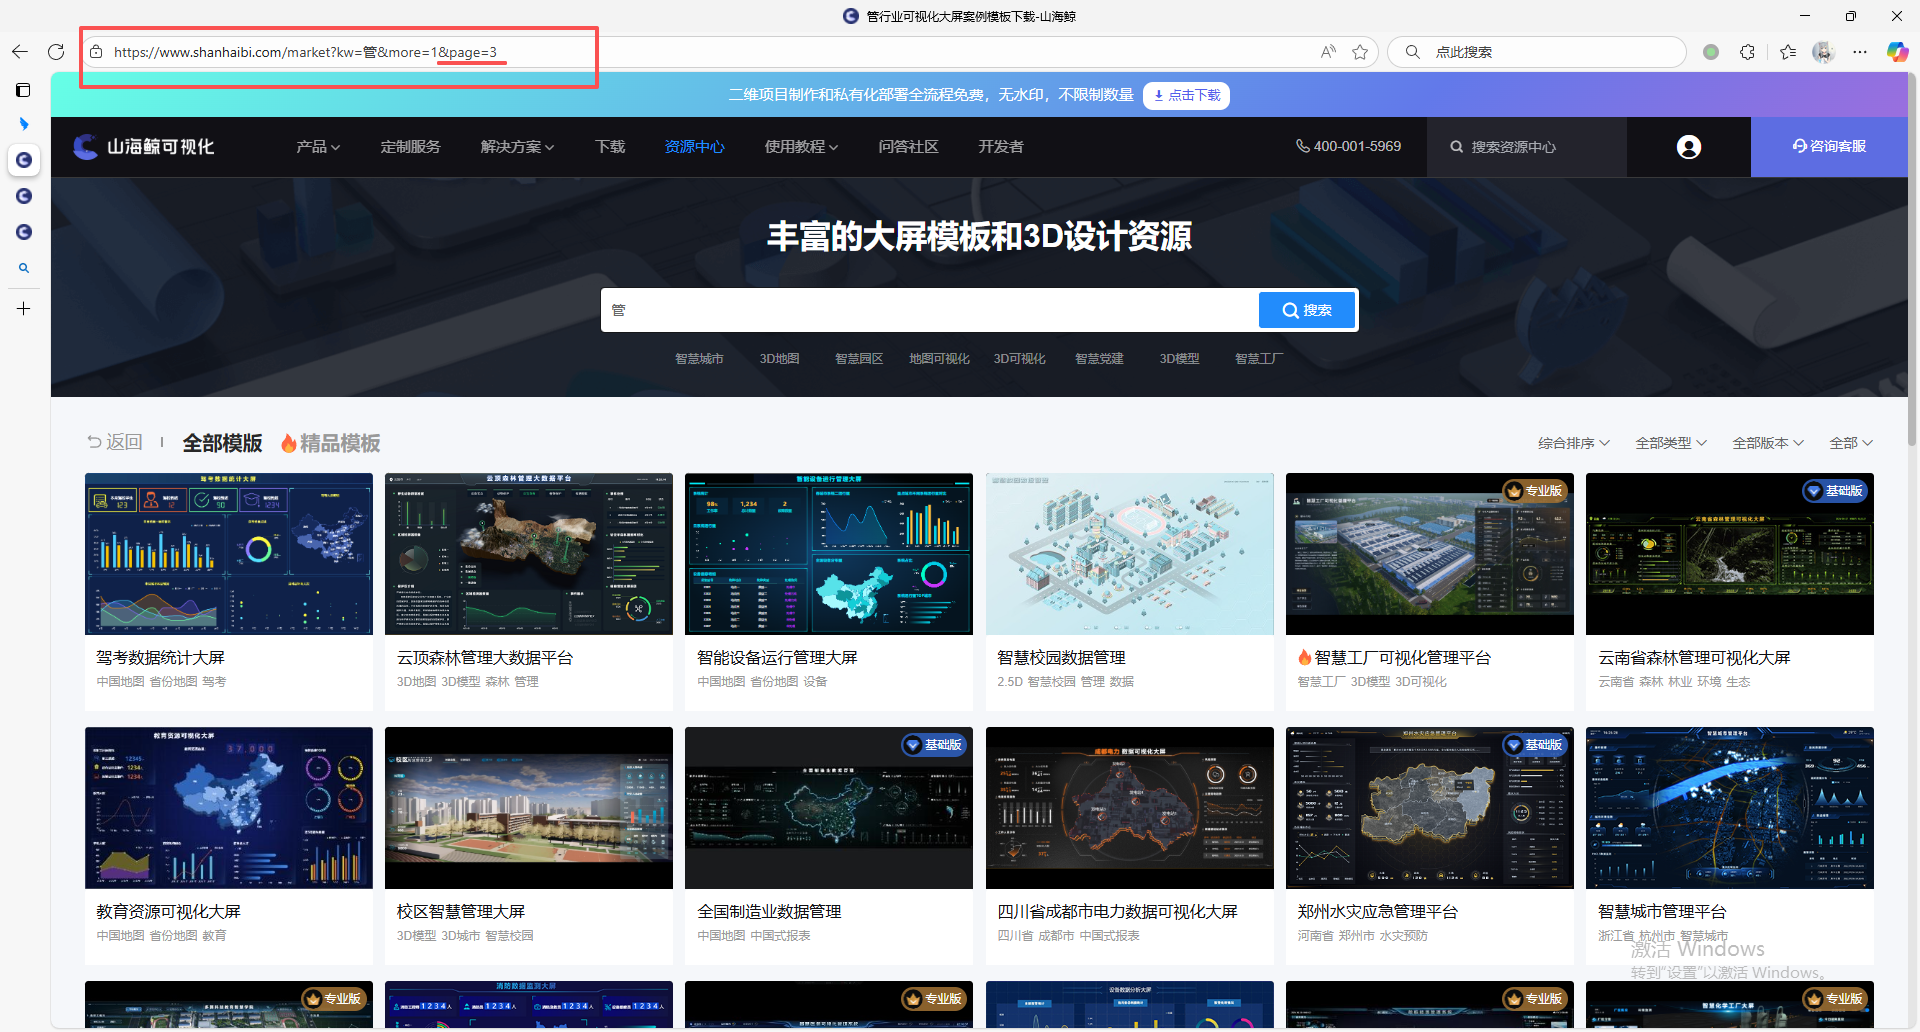Add a new tab with plus icon in sidebar
This screenshot has width=1920, height=1032.
click(x=23, y=309)
